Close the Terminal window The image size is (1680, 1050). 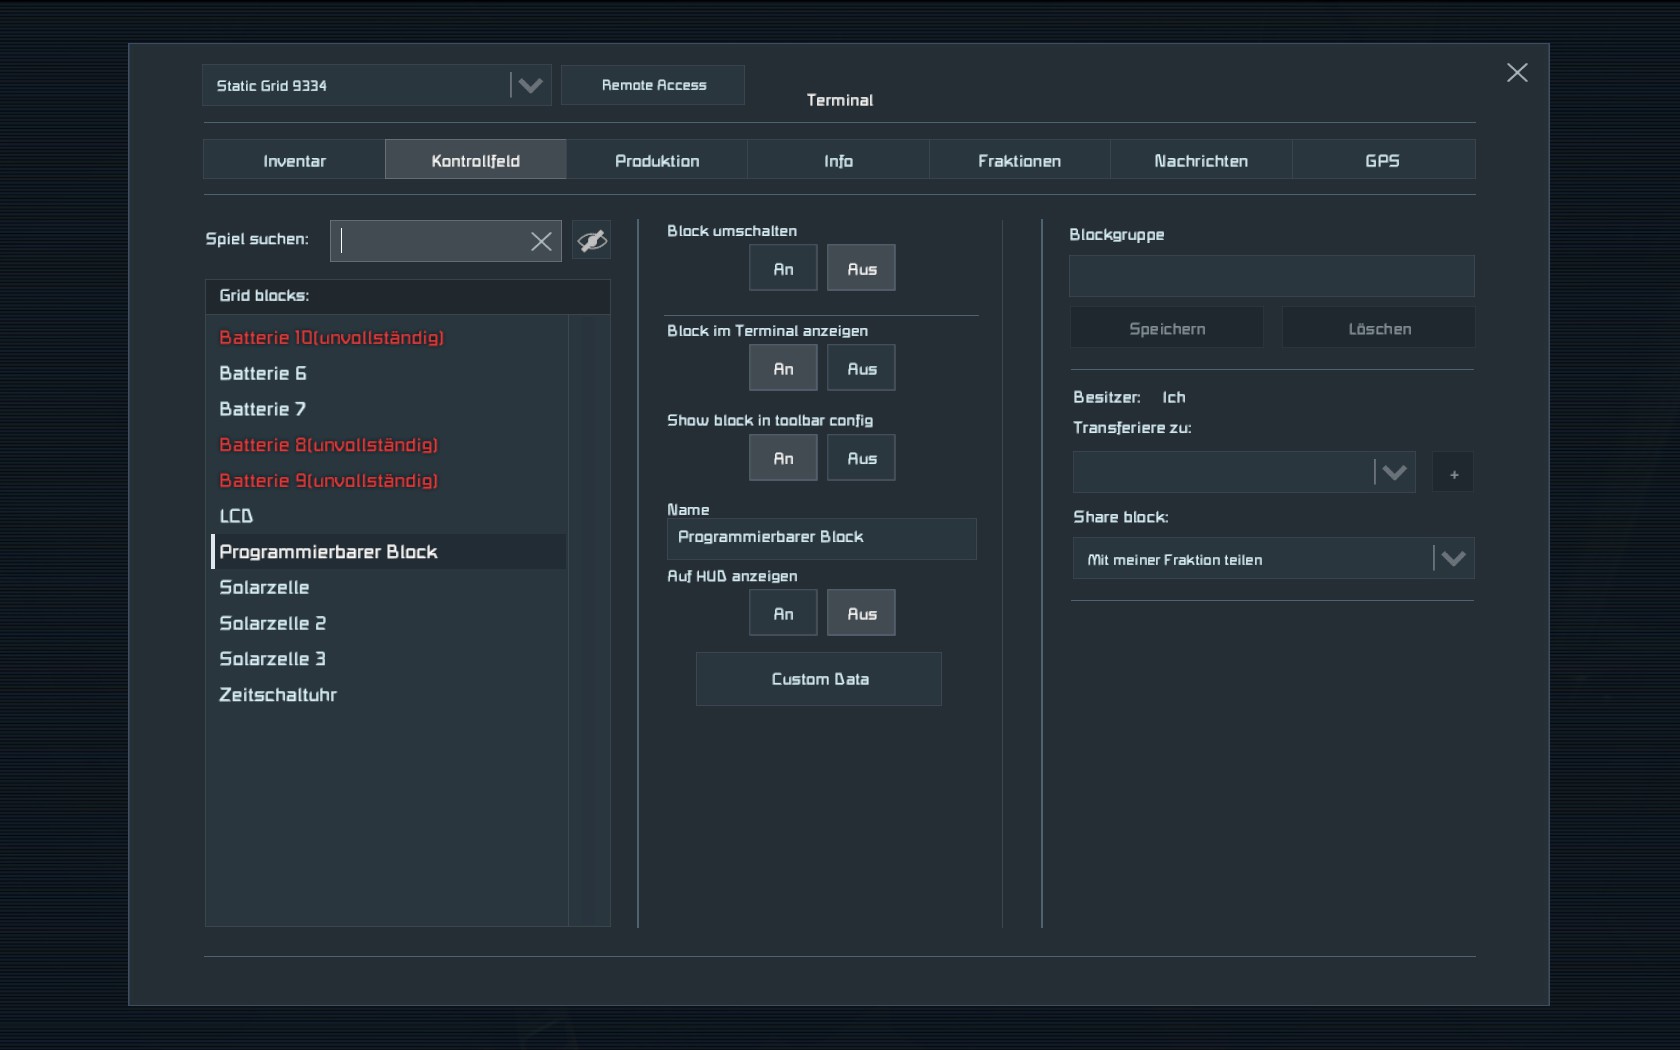pyautogui.click(x=1516, y=73)
